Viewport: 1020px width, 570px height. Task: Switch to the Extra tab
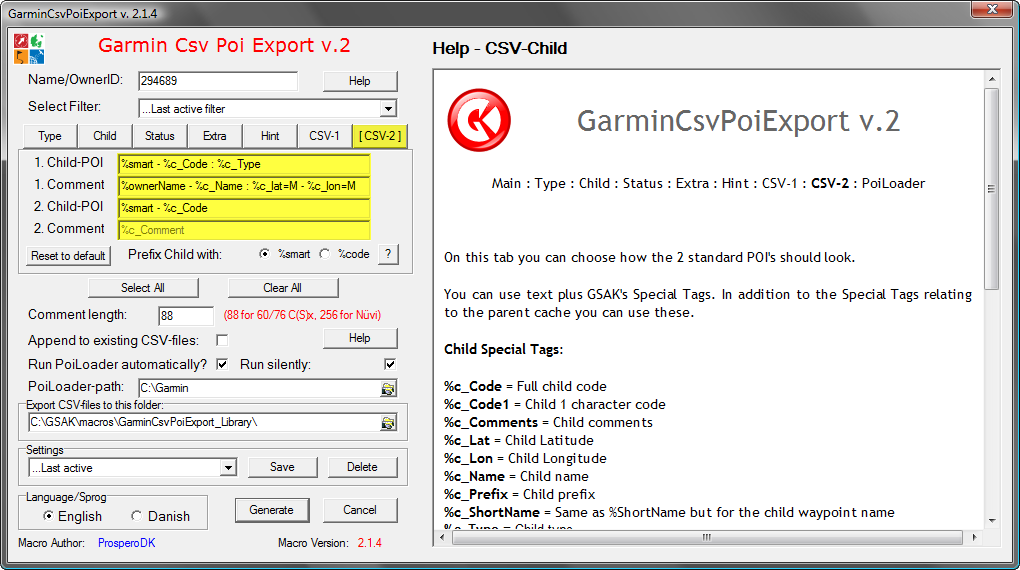(x=214, y=136)
